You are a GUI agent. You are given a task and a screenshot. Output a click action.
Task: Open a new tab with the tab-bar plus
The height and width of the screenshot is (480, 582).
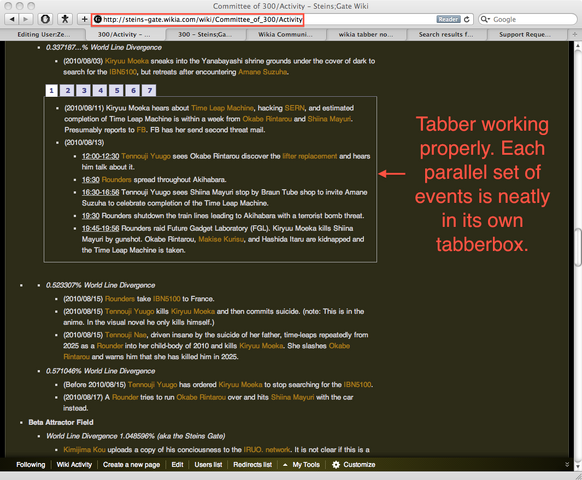click(x=574, y=35)
